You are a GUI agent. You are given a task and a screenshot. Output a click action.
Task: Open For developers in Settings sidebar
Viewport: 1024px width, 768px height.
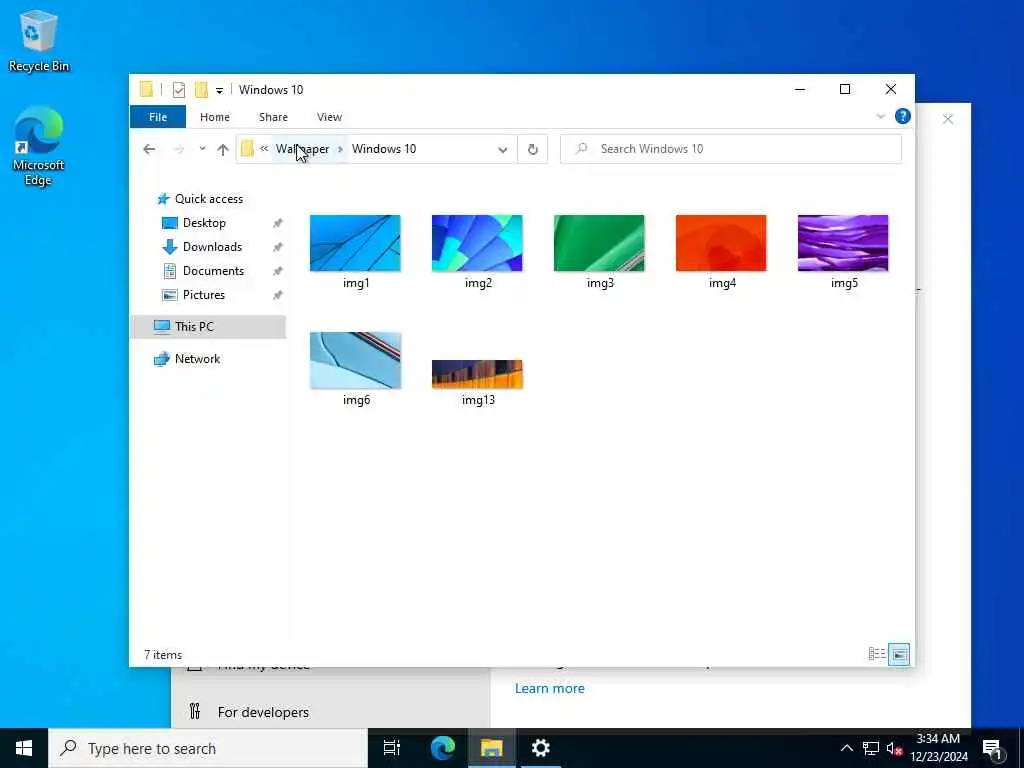coord(263,712)
